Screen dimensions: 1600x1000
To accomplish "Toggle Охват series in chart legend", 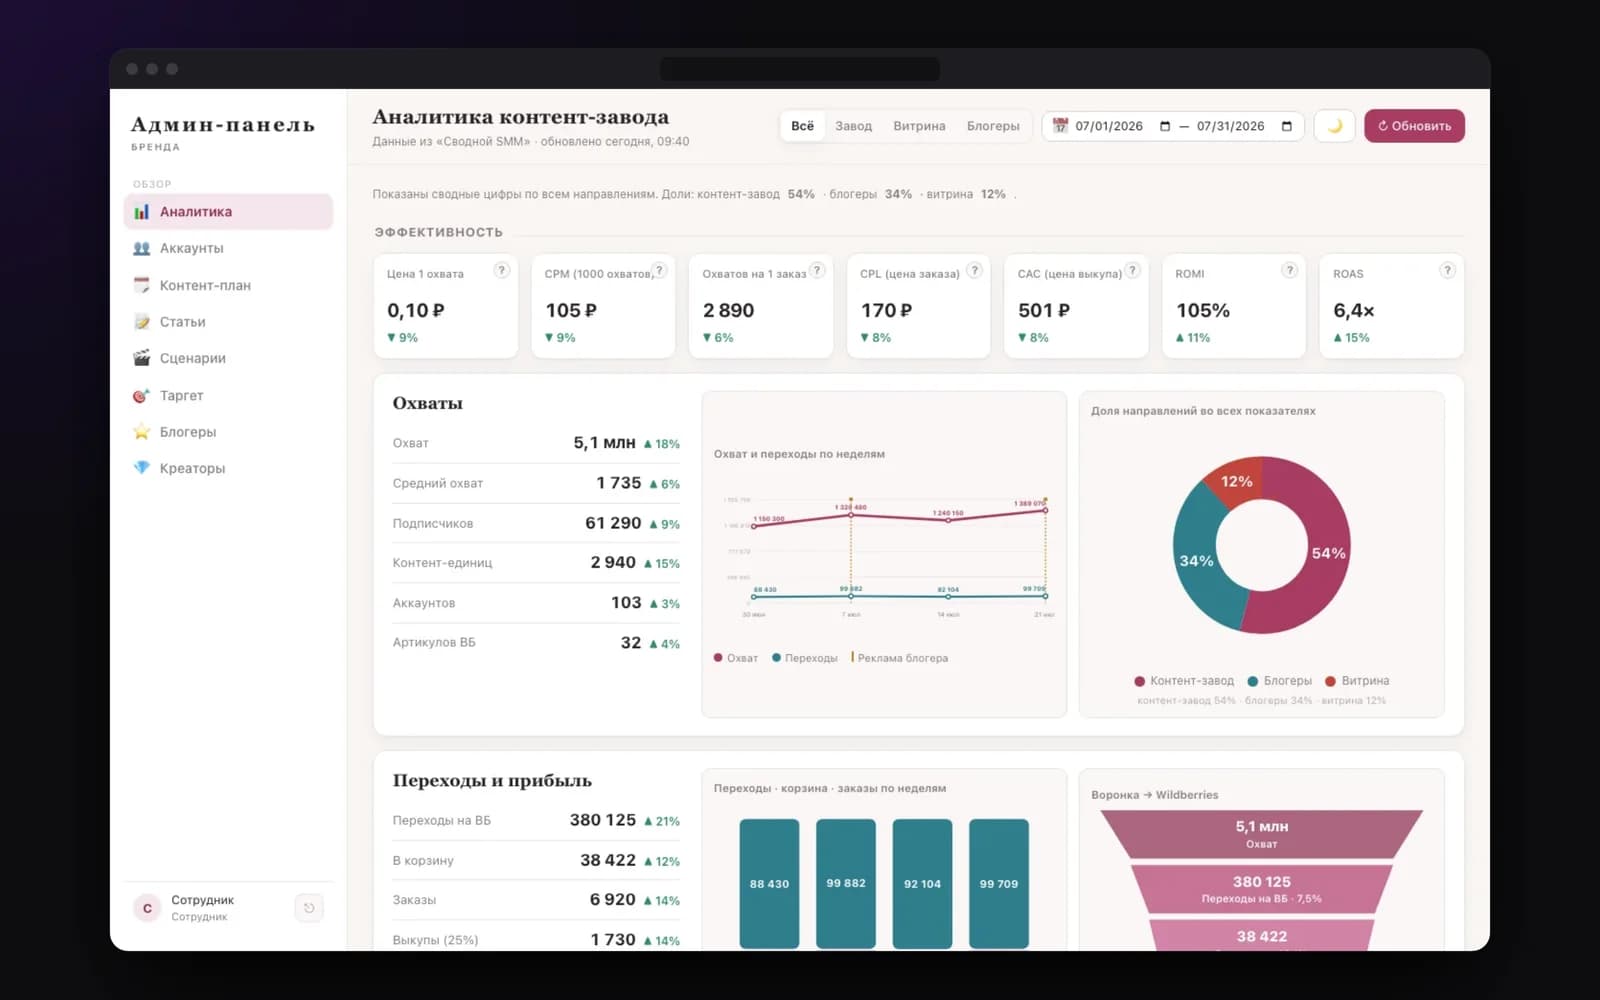I will (x=736, y=658).
